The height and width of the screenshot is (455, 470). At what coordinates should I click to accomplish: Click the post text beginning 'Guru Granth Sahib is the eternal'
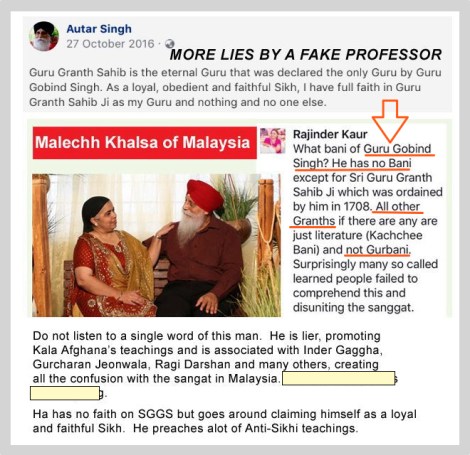point(235,87)
